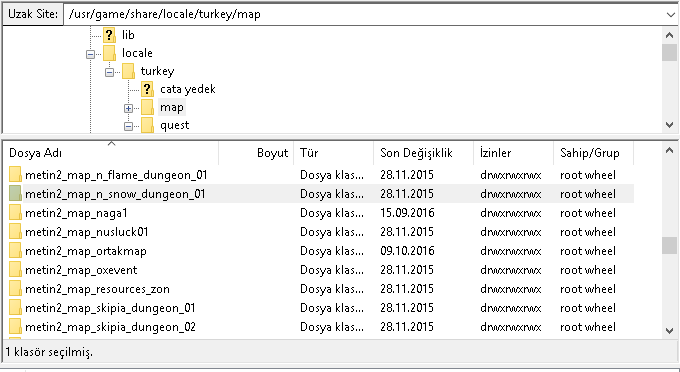680x372 pixels.
Task: Click the locale folder icon in tree
Action: click(109, 53)
